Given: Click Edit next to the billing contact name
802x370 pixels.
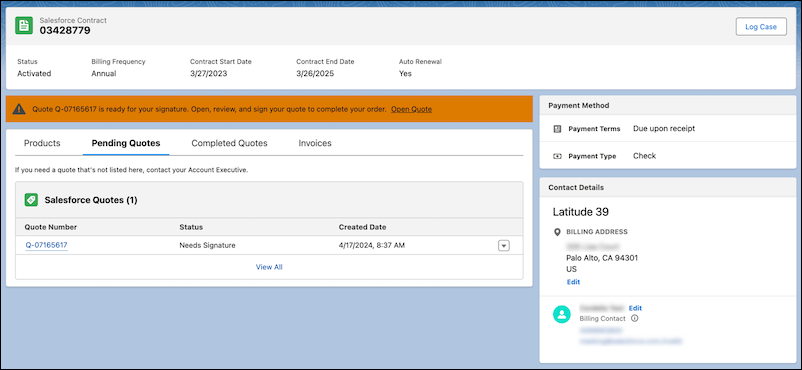Looking at the screenshot, I should tap(635, 308).
